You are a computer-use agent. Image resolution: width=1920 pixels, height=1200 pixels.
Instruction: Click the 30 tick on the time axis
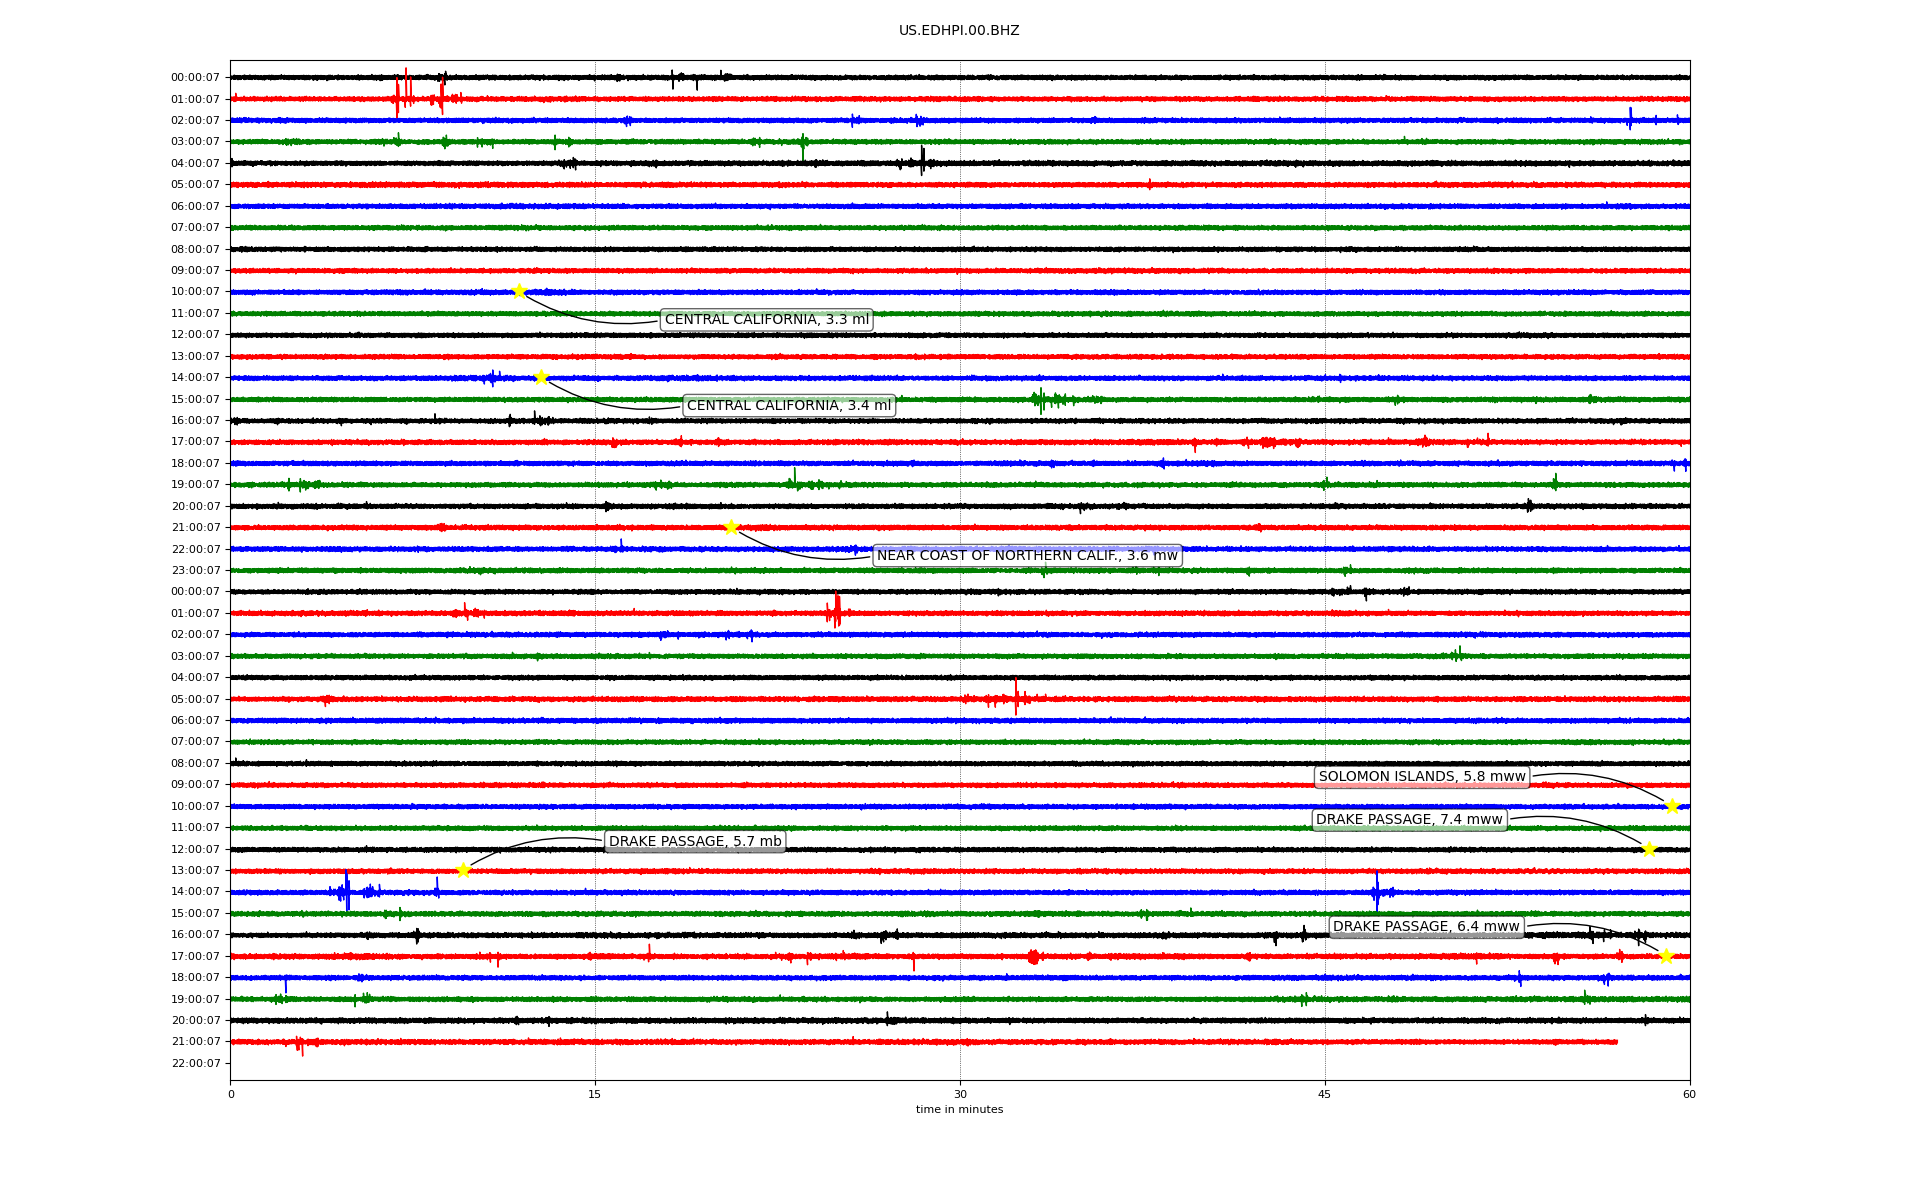[x=960, y=1094]
